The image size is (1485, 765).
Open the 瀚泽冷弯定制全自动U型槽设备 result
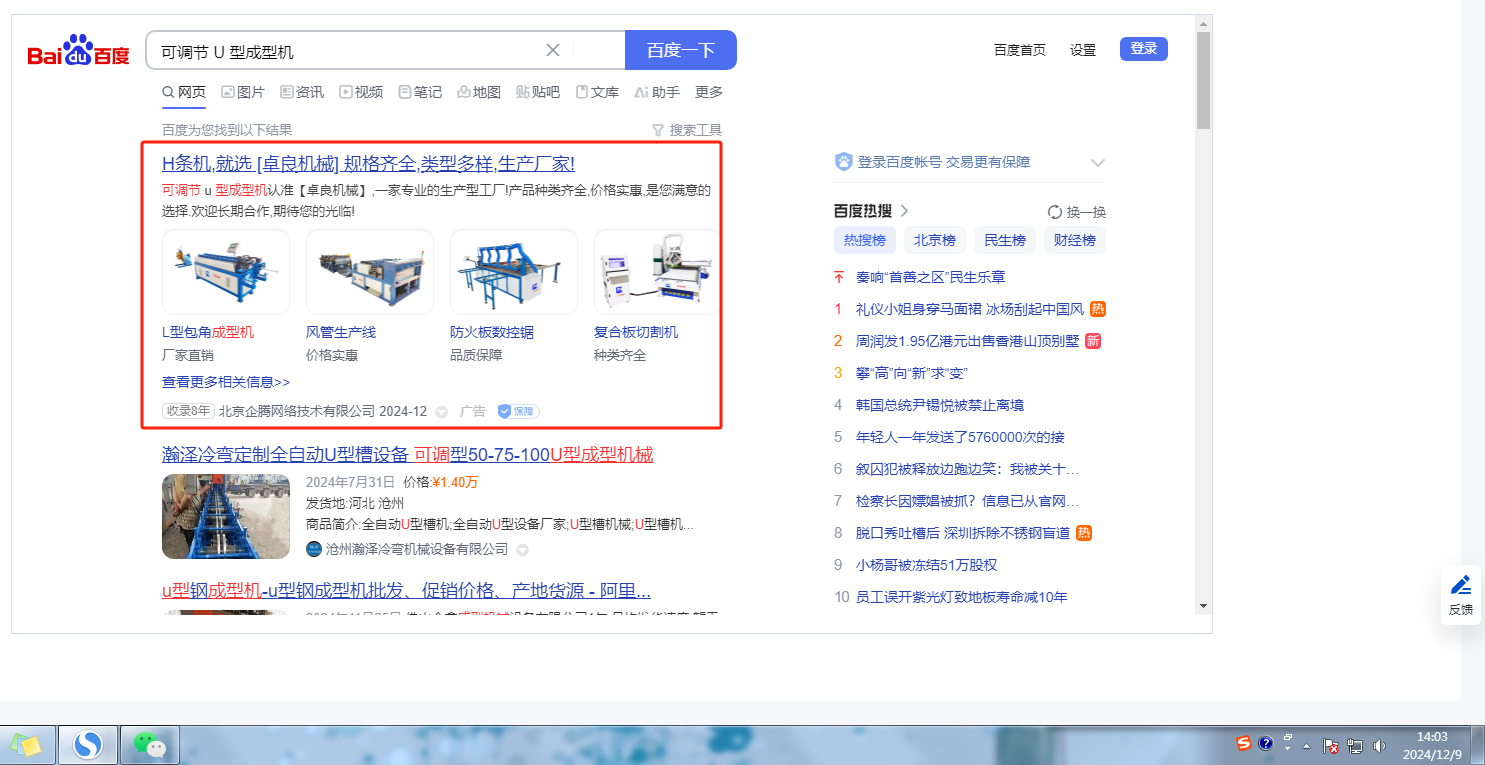coord(408,455)
